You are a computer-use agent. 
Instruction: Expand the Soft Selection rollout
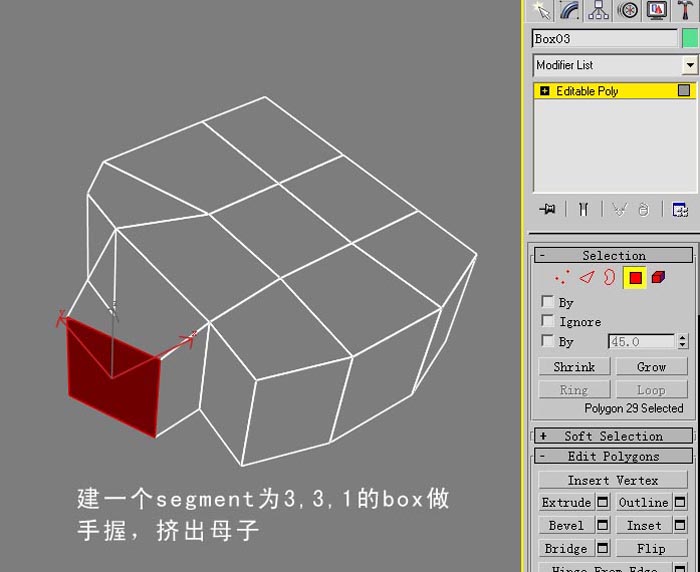[x=613, y=436]
